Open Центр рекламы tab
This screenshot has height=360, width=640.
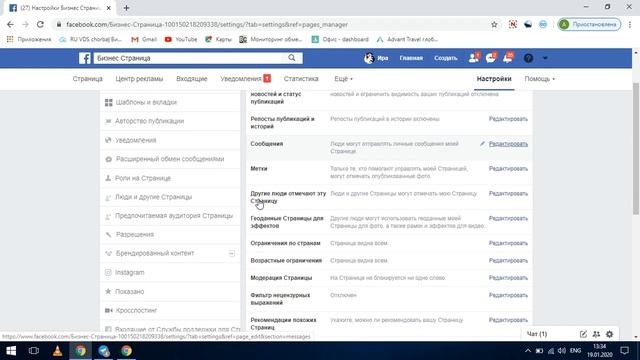click(x=139, y=79)
